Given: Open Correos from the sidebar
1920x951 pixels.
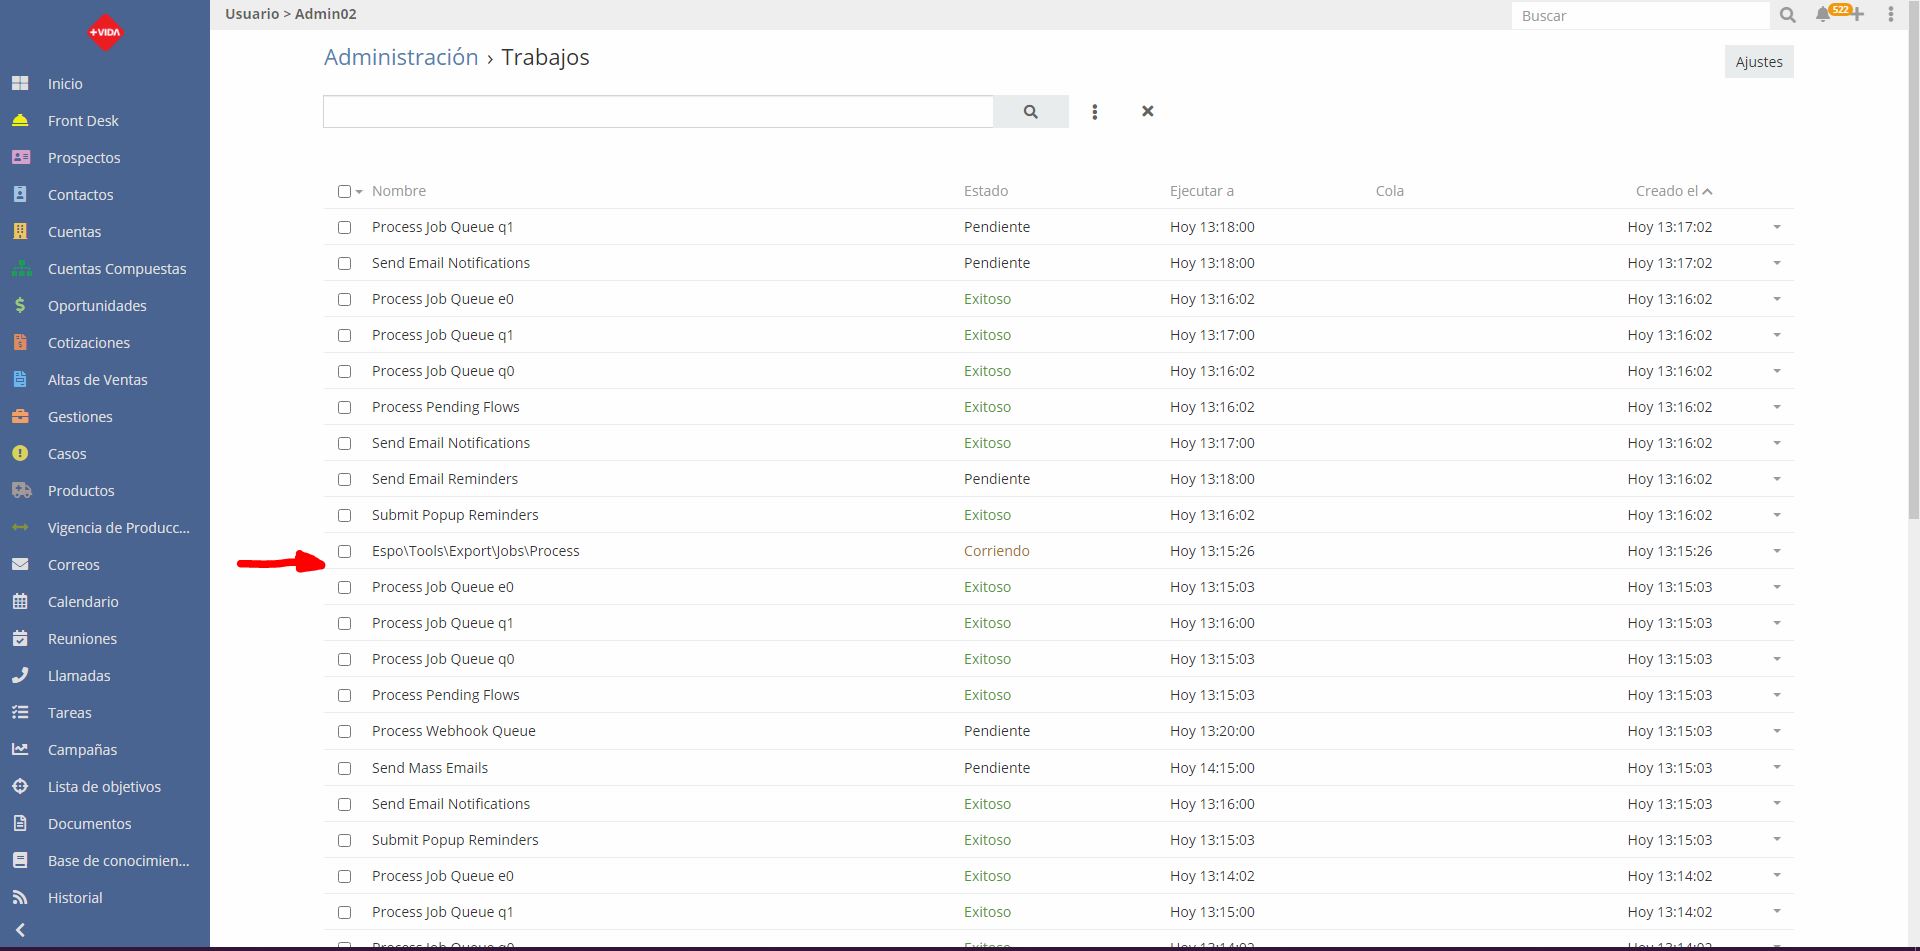Looking at the screenshot, I should (x=74, y=564).
